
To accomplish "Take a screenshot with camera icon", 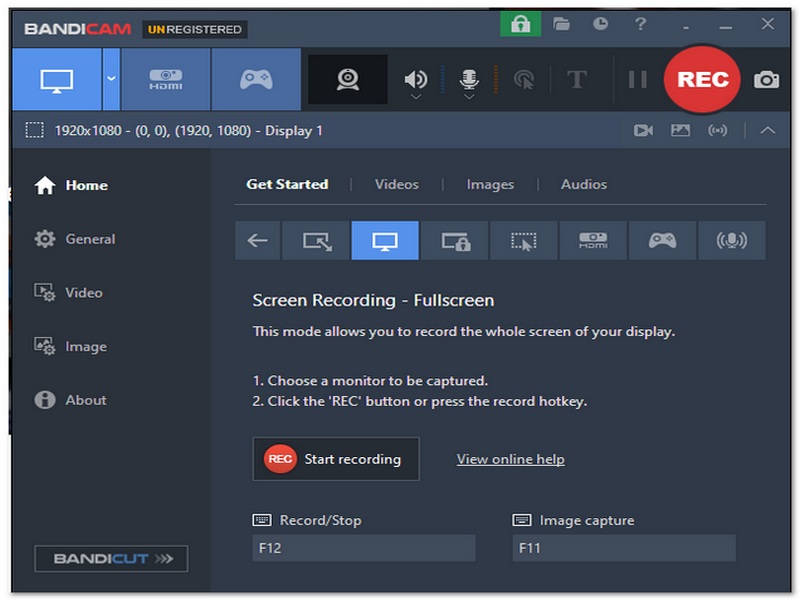I will 766,80.
